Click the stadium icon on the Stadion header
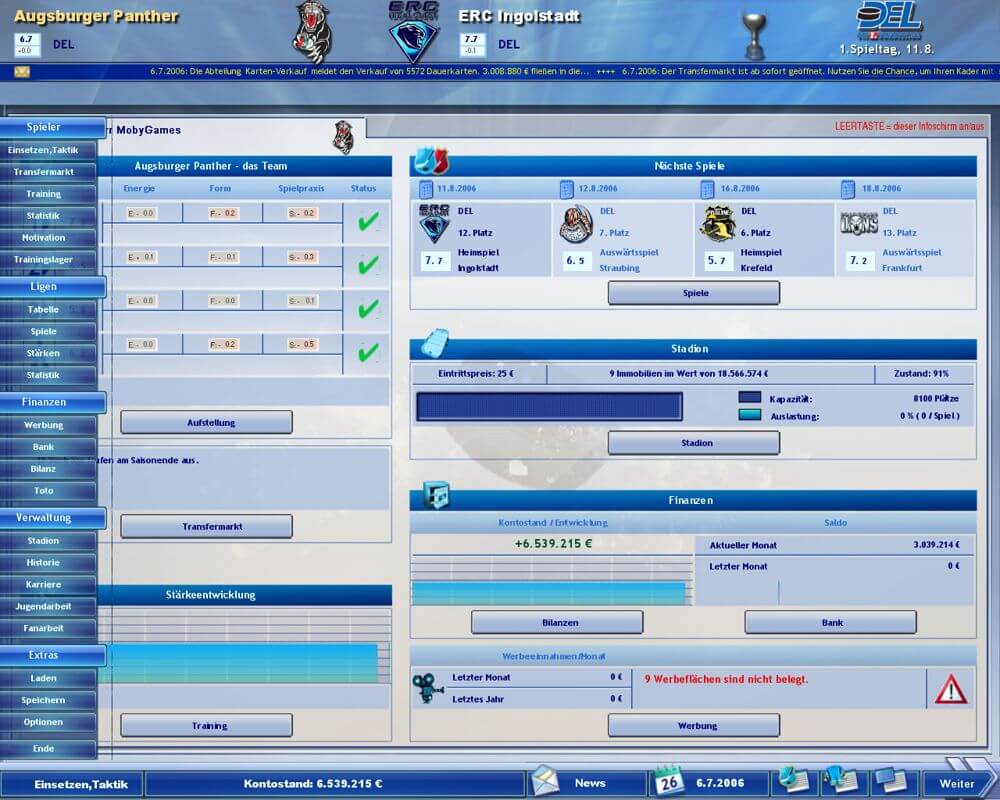Image resolution: width=1000 pixels, height=800 pixels. [434, 343]
